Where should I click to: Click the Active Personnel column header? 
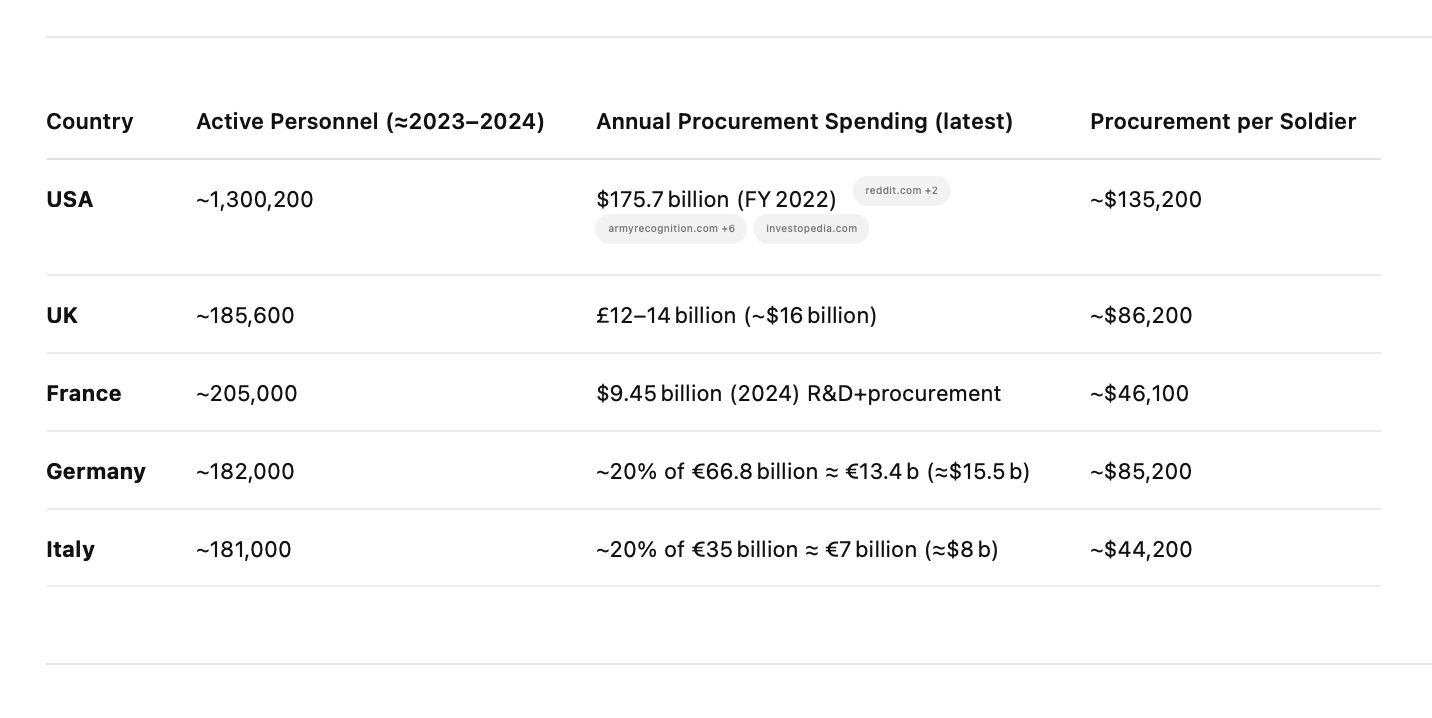click(x=370, y=121)
